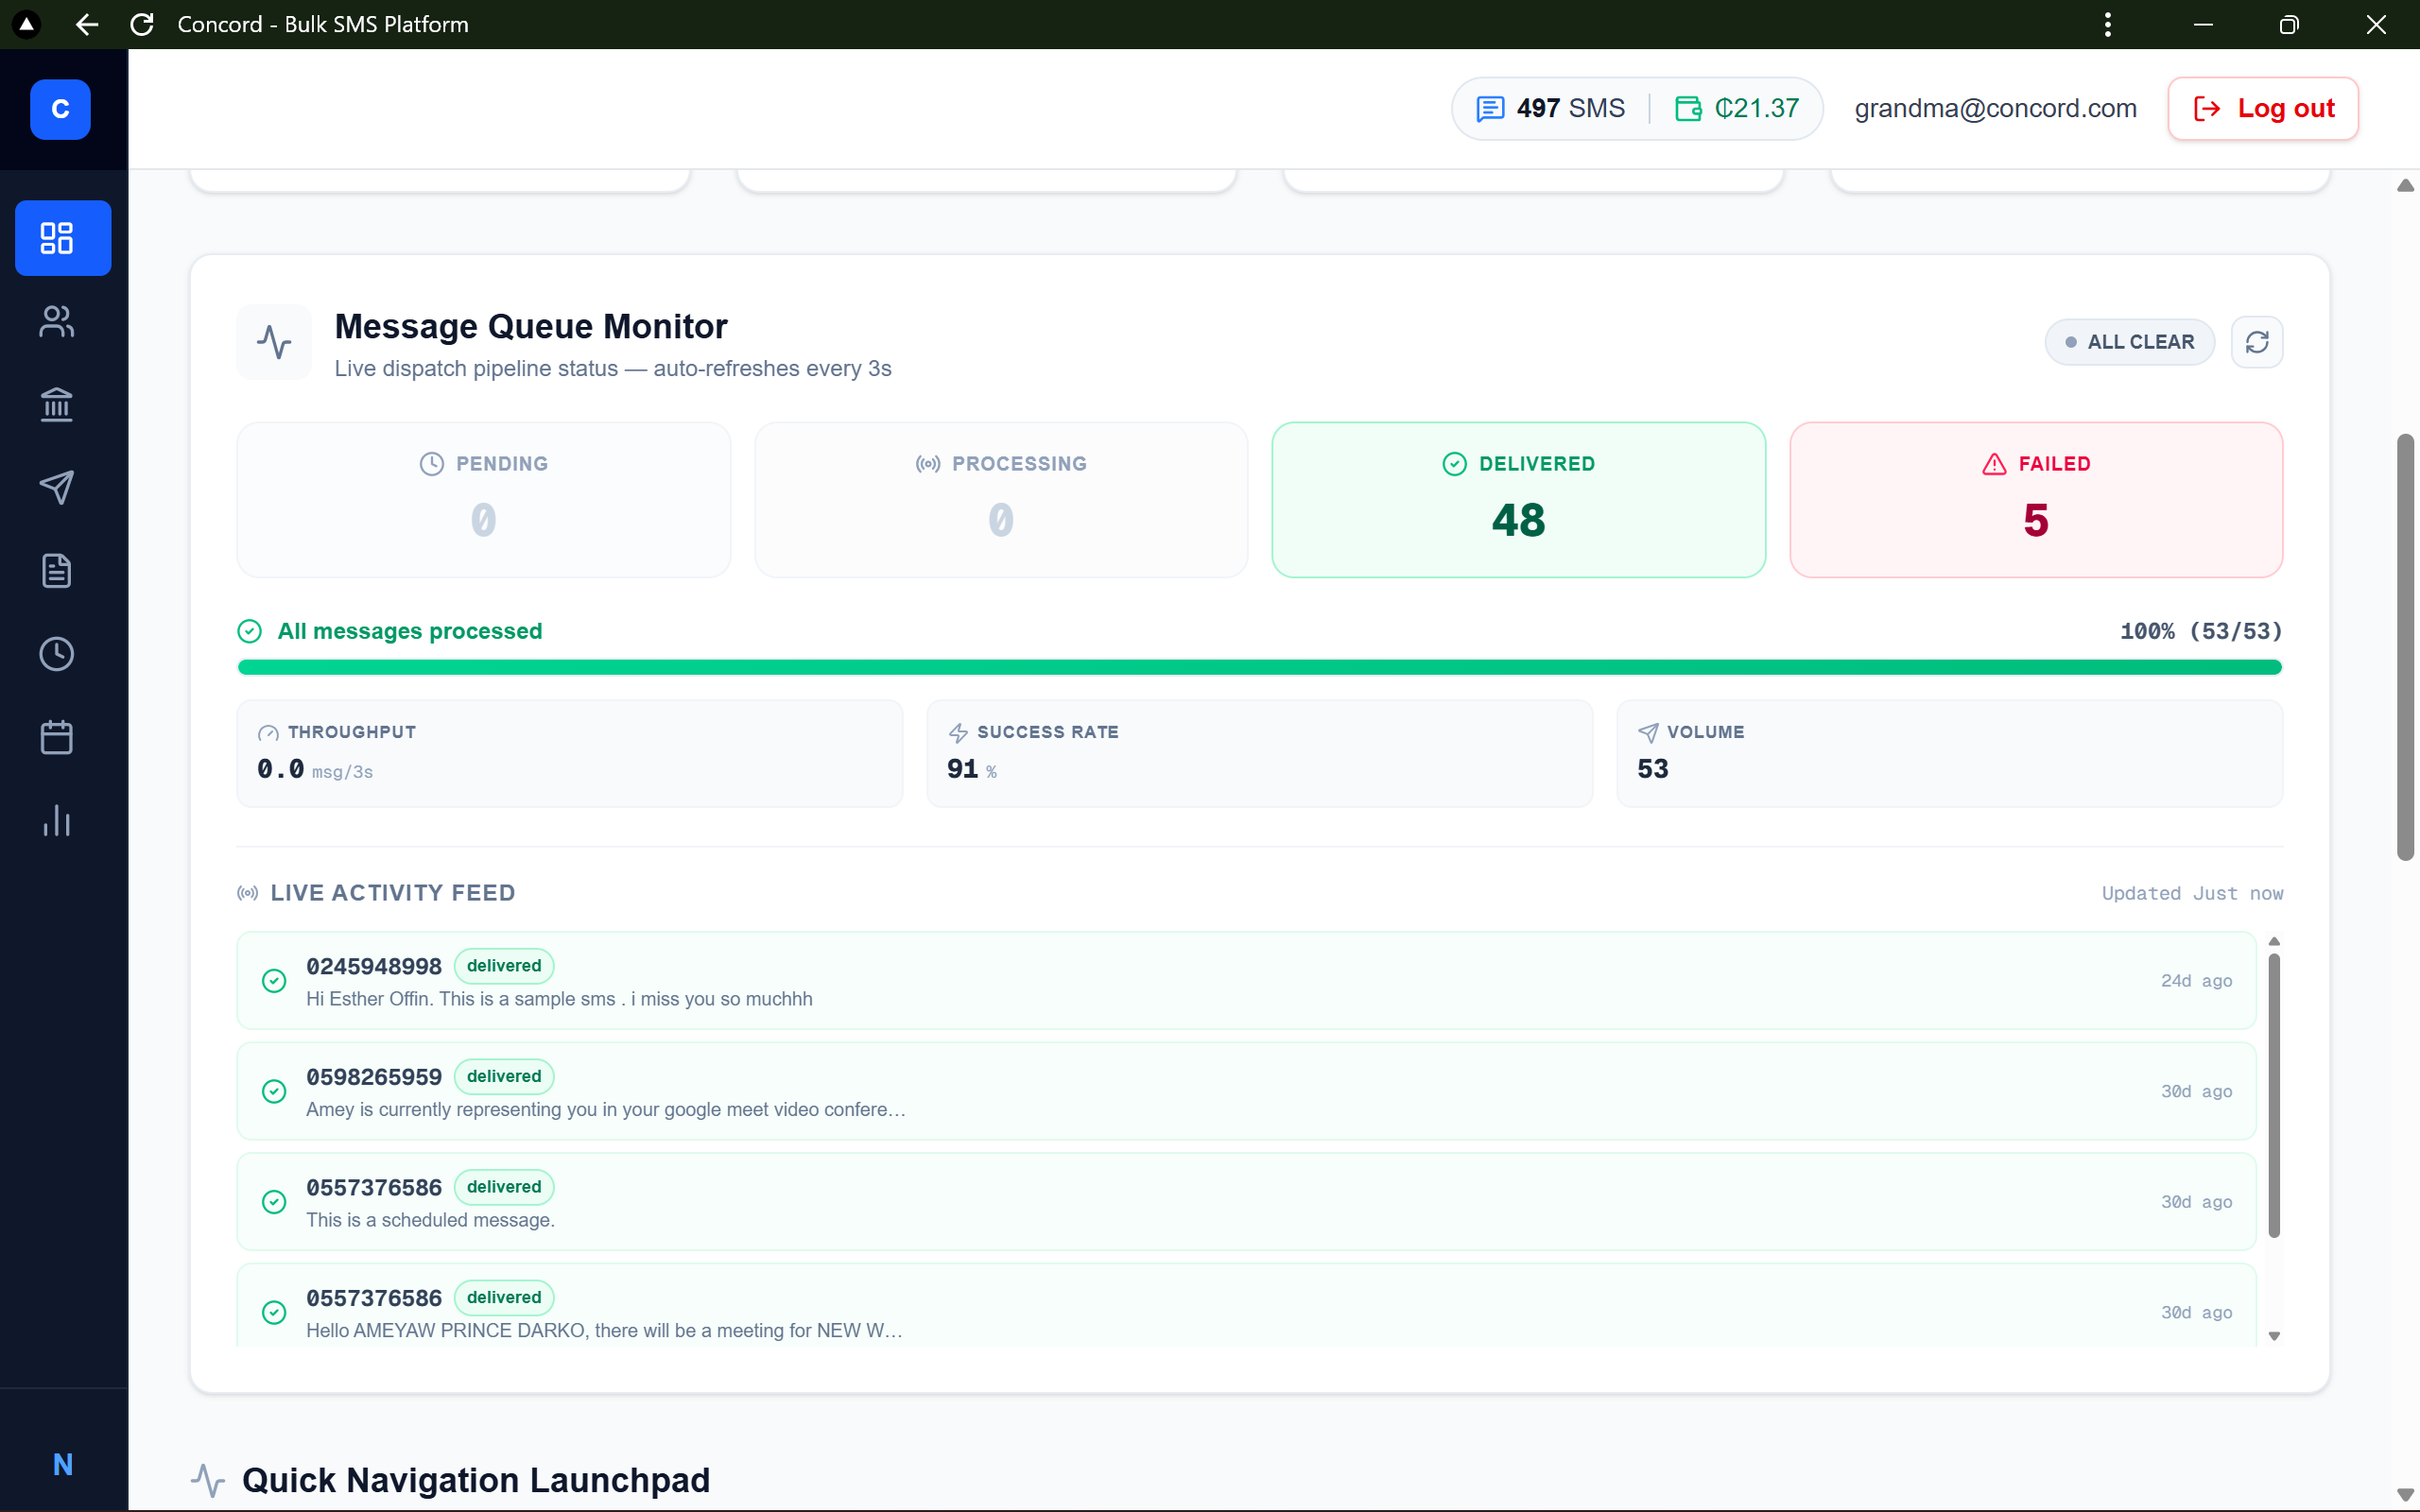Click the Quick Navigation Launchpad heading
Screen dimensions: 2420x1512
click(x=476, y=1480)
